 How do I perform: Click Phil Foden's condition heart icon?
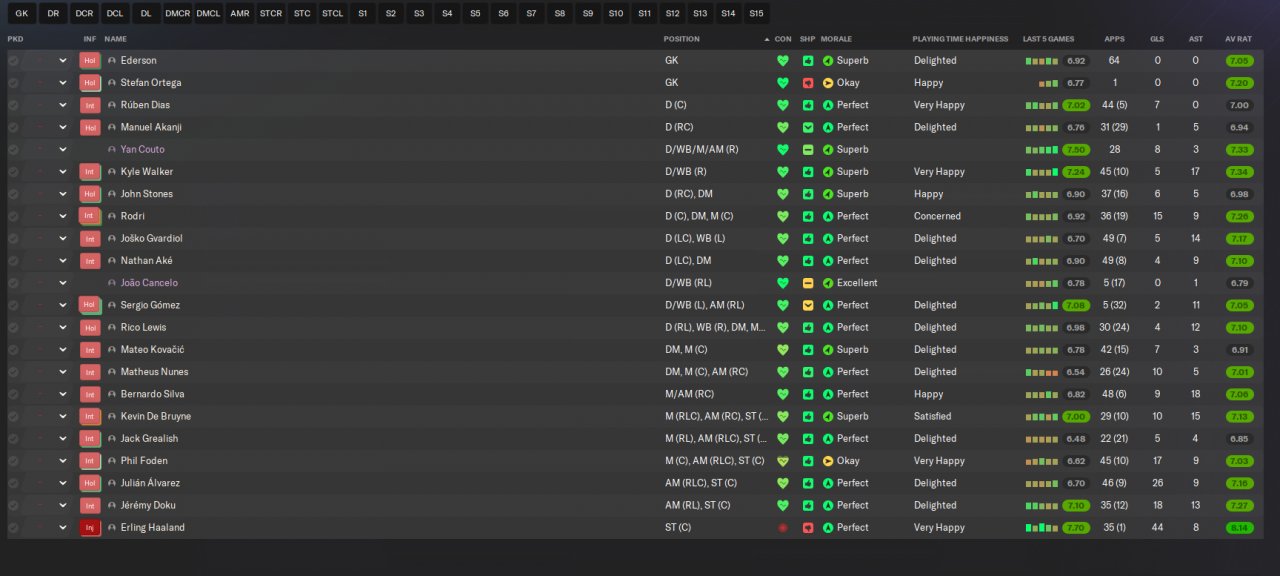tap(783, 461)
